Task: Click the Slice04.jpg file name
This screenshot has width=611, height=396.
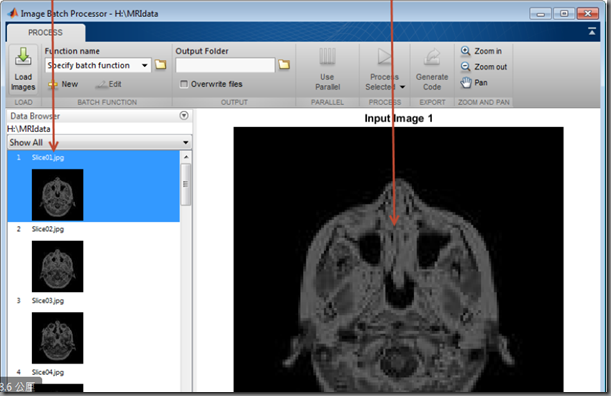Action: coord(48,372)
